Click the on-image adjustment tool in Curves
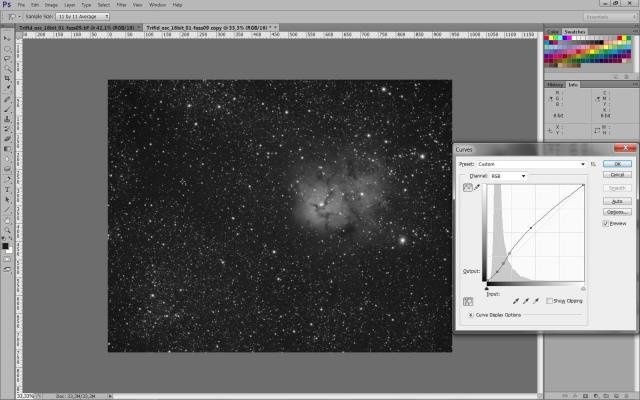This screenshot has height=400, width=640. click(469, 301)
